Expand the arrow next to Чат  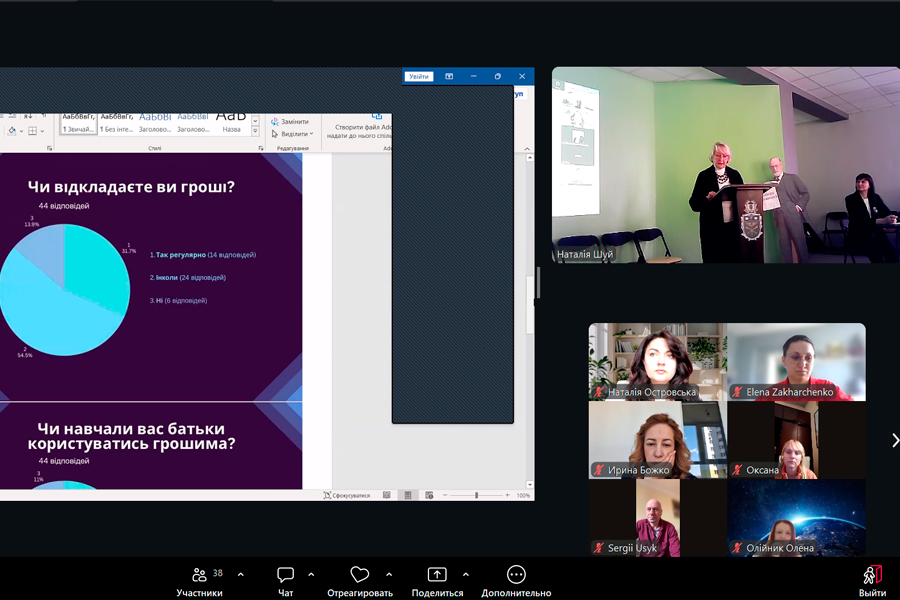(311, 575)
